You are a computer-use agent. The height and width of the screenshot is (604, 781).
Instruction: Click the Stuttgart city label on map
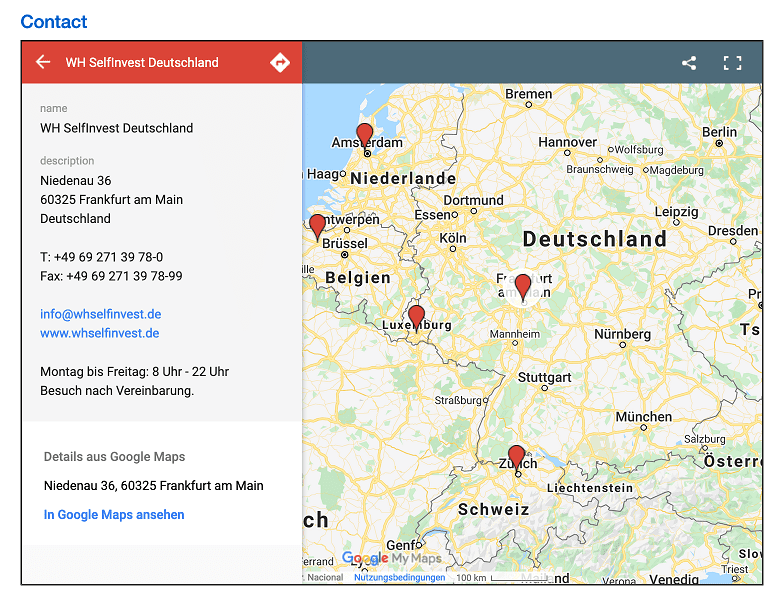pyautogui.click(x=544, y=377)
